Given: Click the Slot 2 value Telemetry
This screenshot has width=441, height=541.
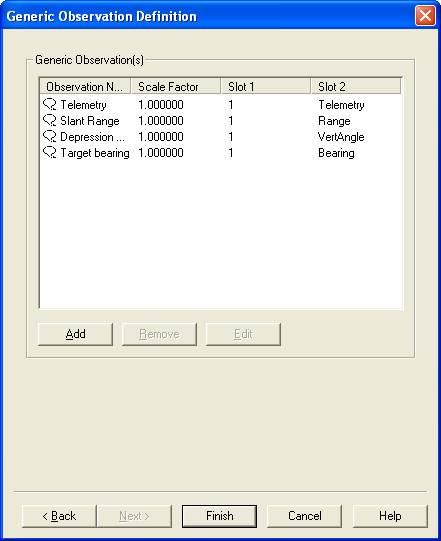Looking at the screenshot, I should [341, 105].
